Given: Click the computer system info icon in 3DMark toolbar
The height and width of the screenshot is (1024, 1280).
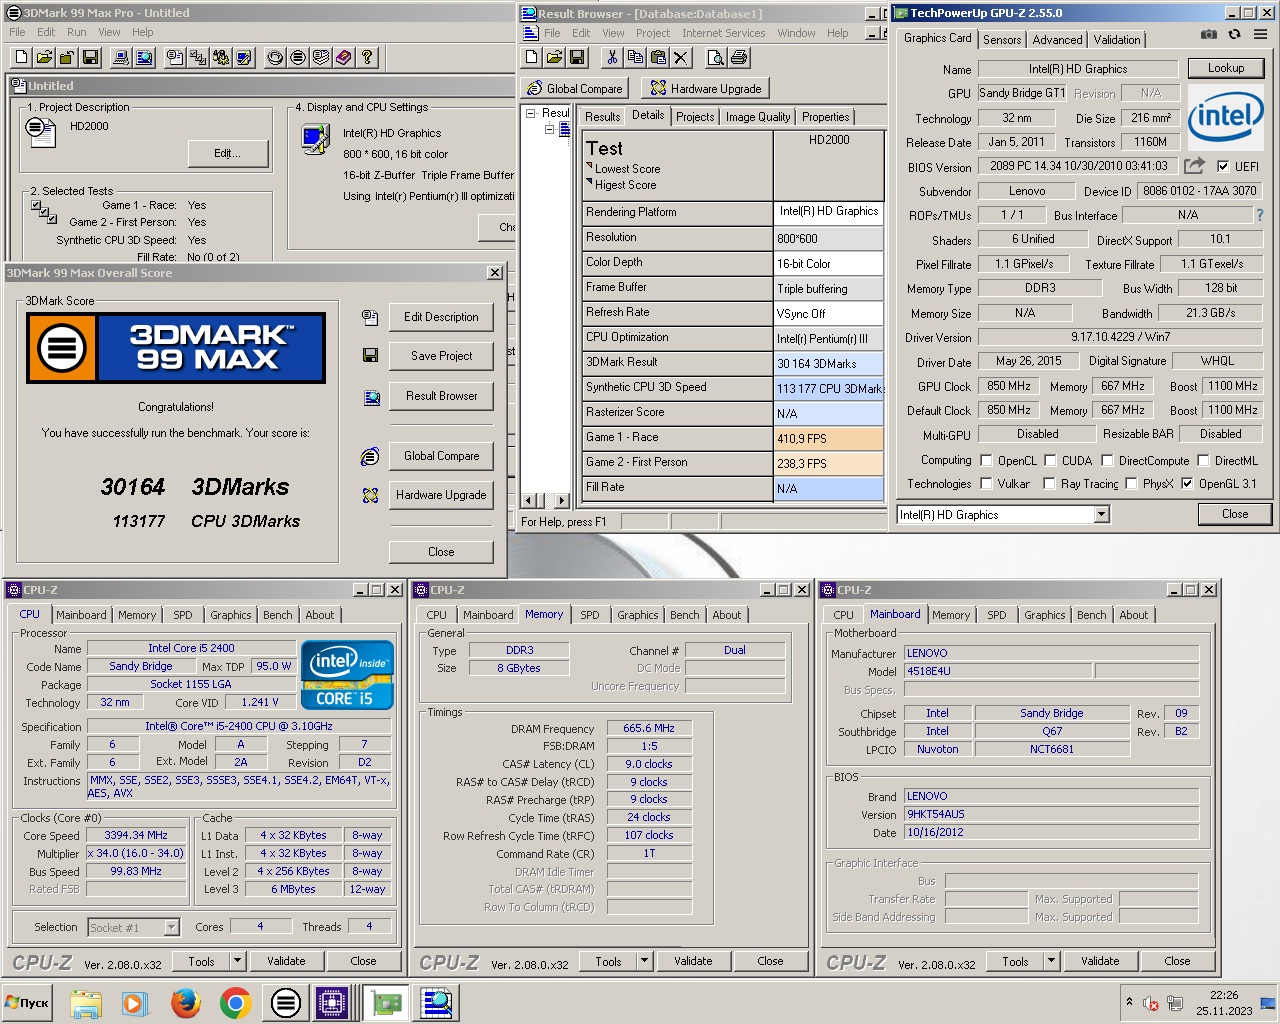Looking at the screenshot, I should [x=121, y=58].
